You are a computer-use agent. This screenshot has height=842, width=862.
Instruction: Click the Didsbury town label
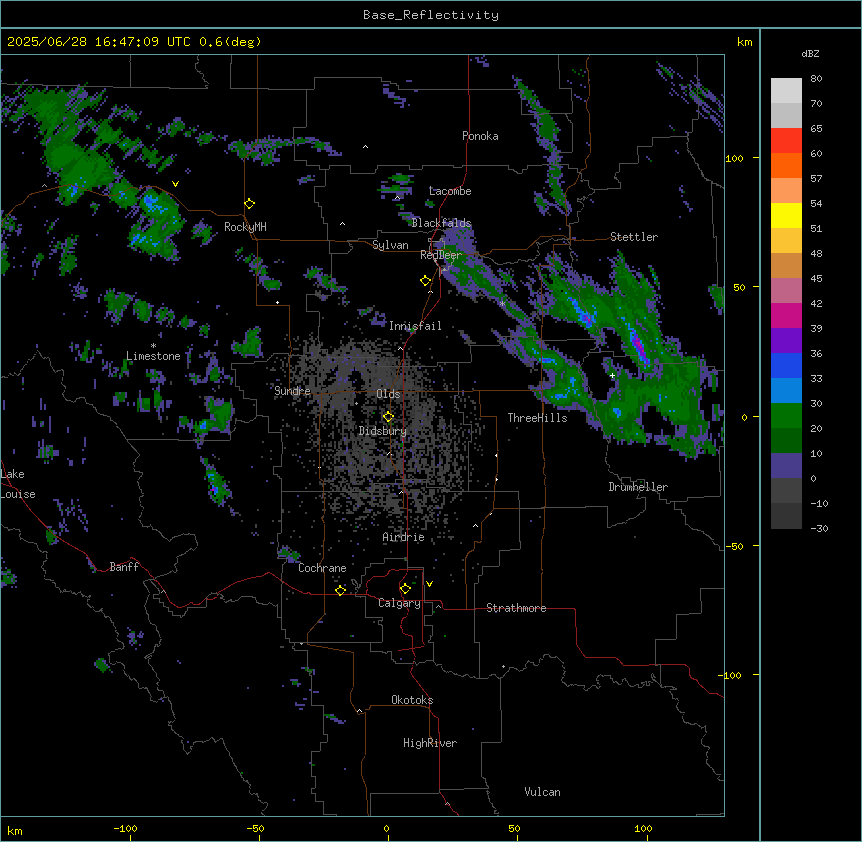point(383,431)
